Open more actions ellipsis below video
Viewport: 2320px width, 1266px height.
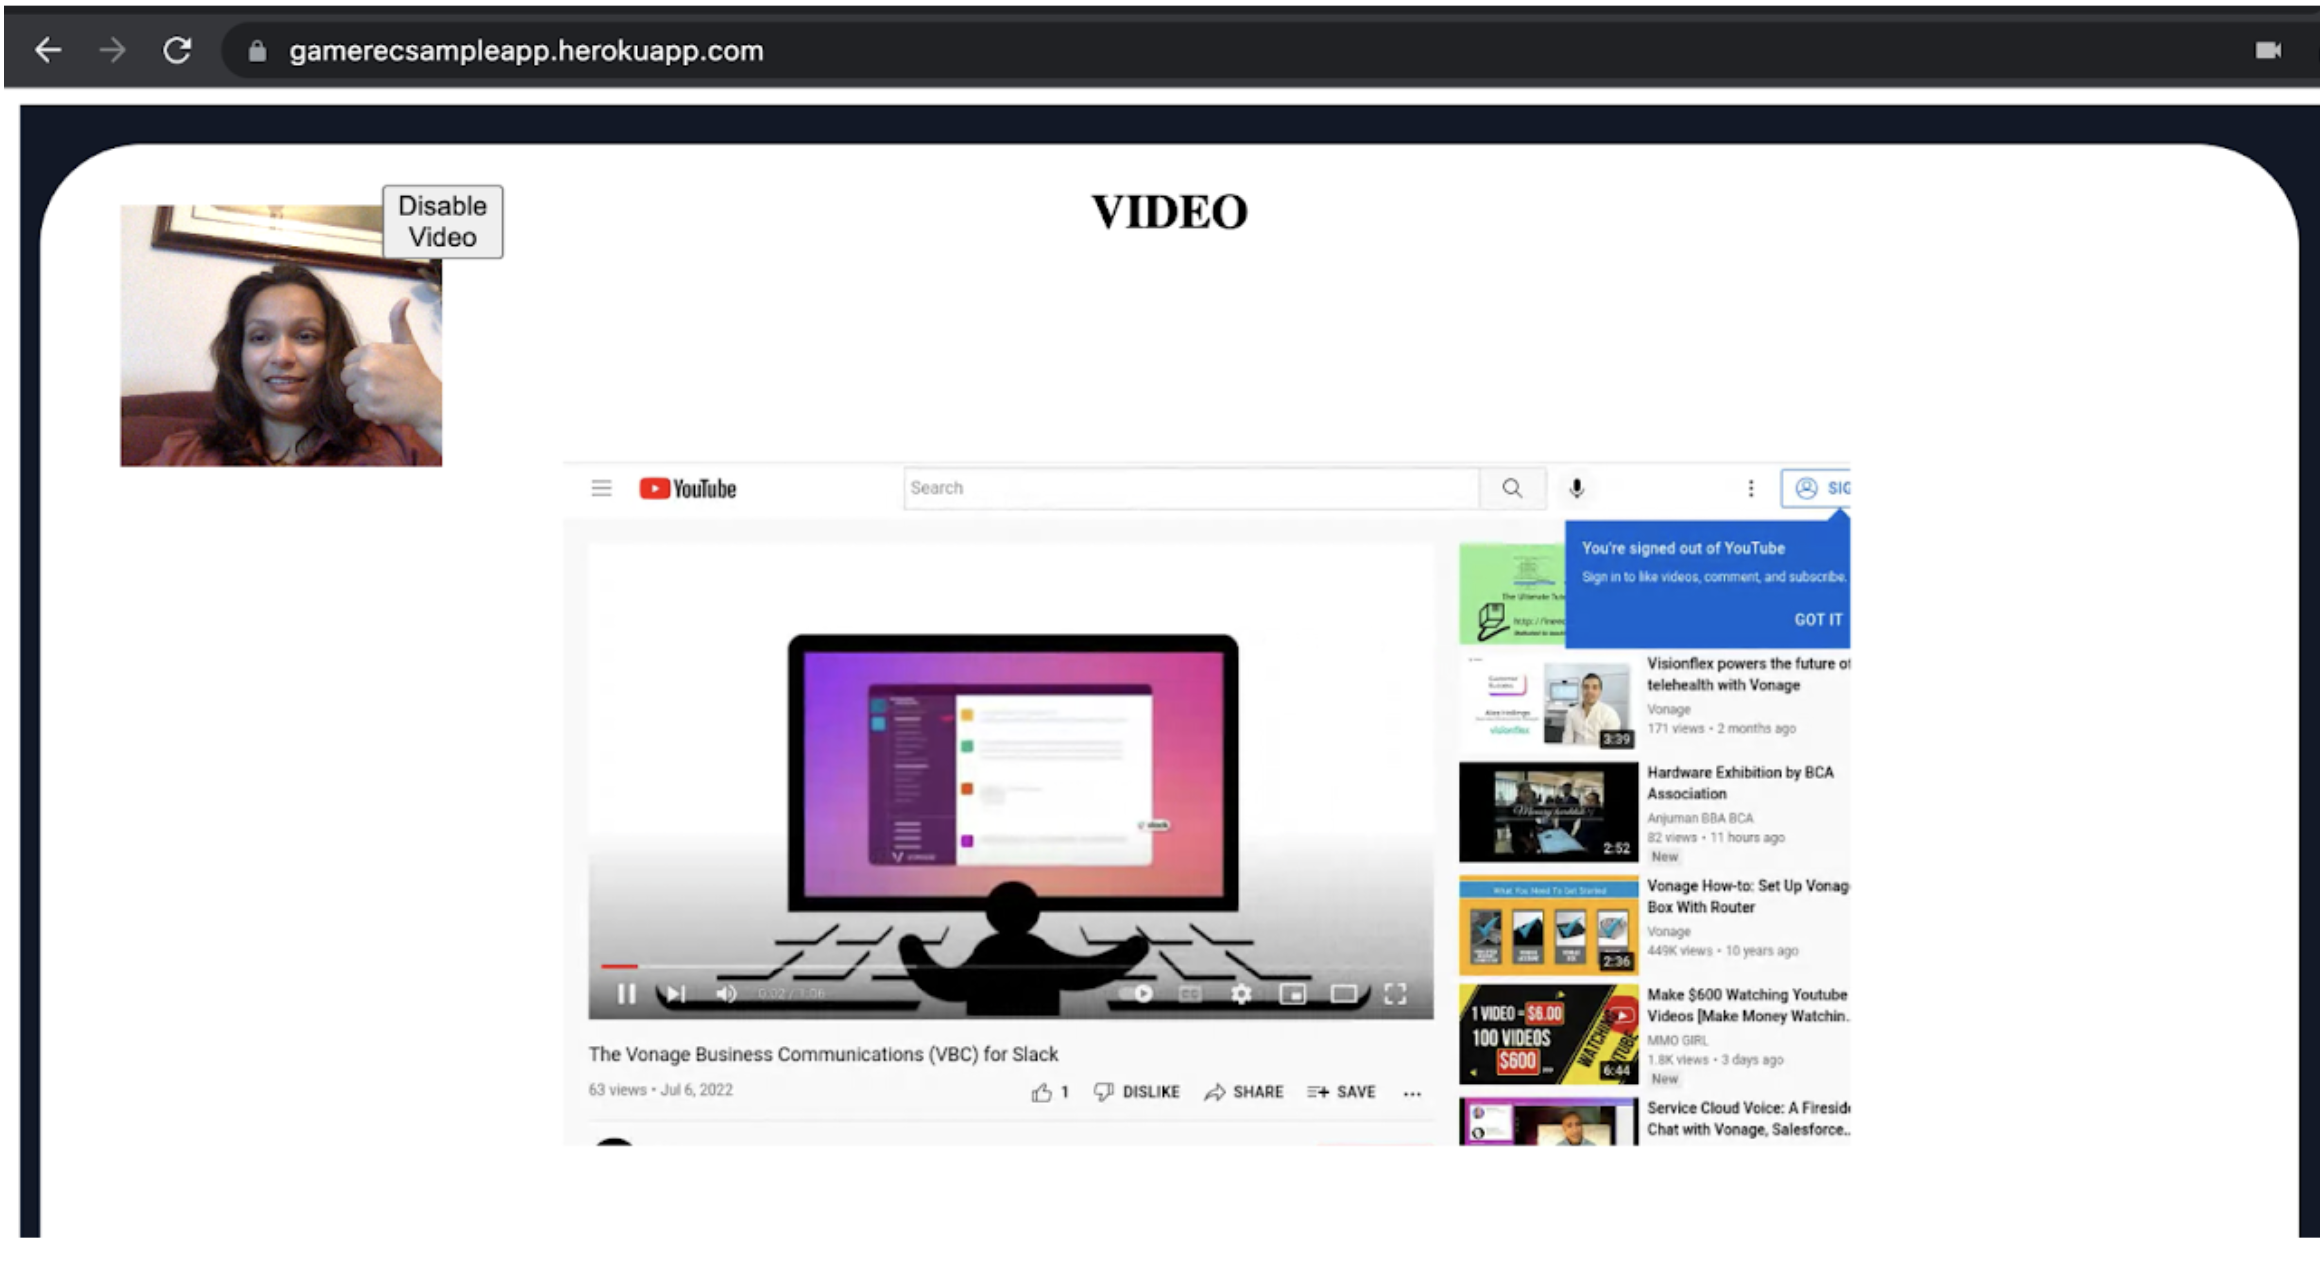tap(1412, 1093)
